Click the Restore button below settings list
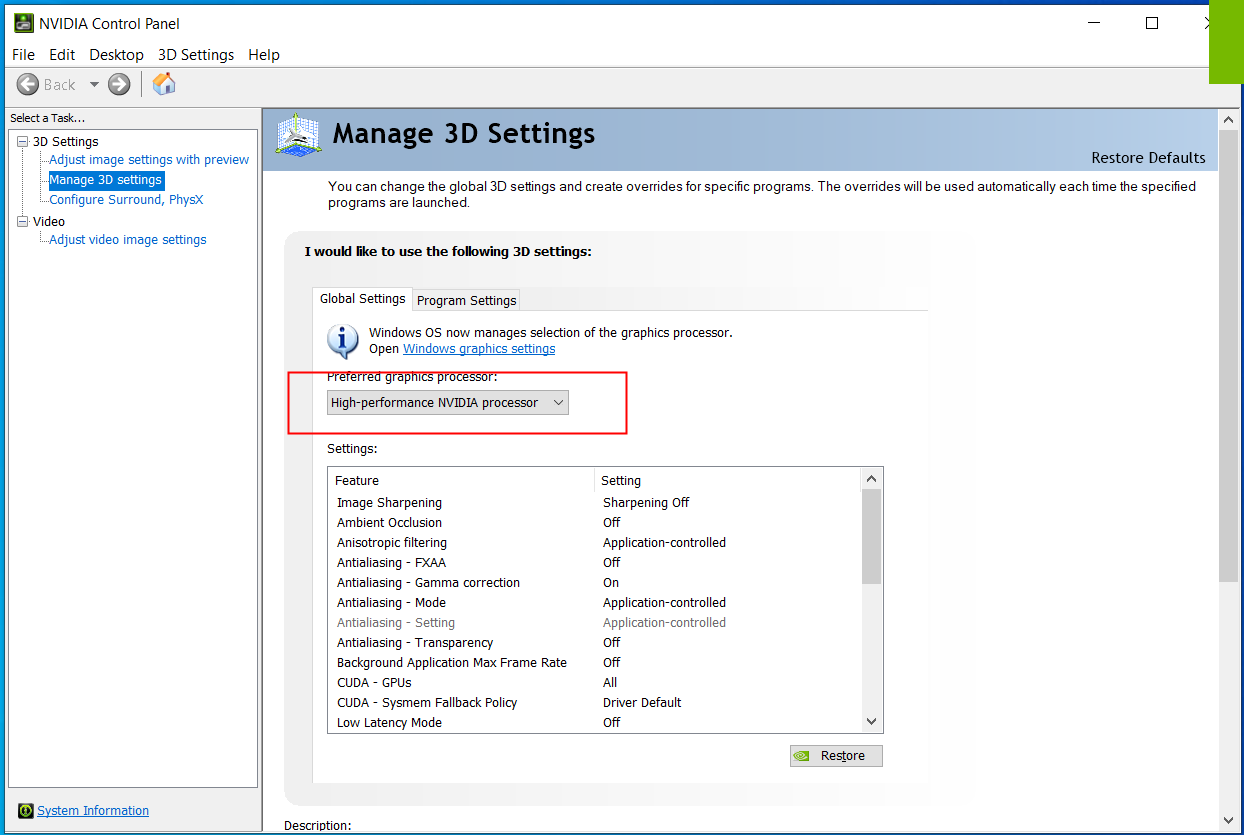This screenshot has height=835, width=1244. 836,756
